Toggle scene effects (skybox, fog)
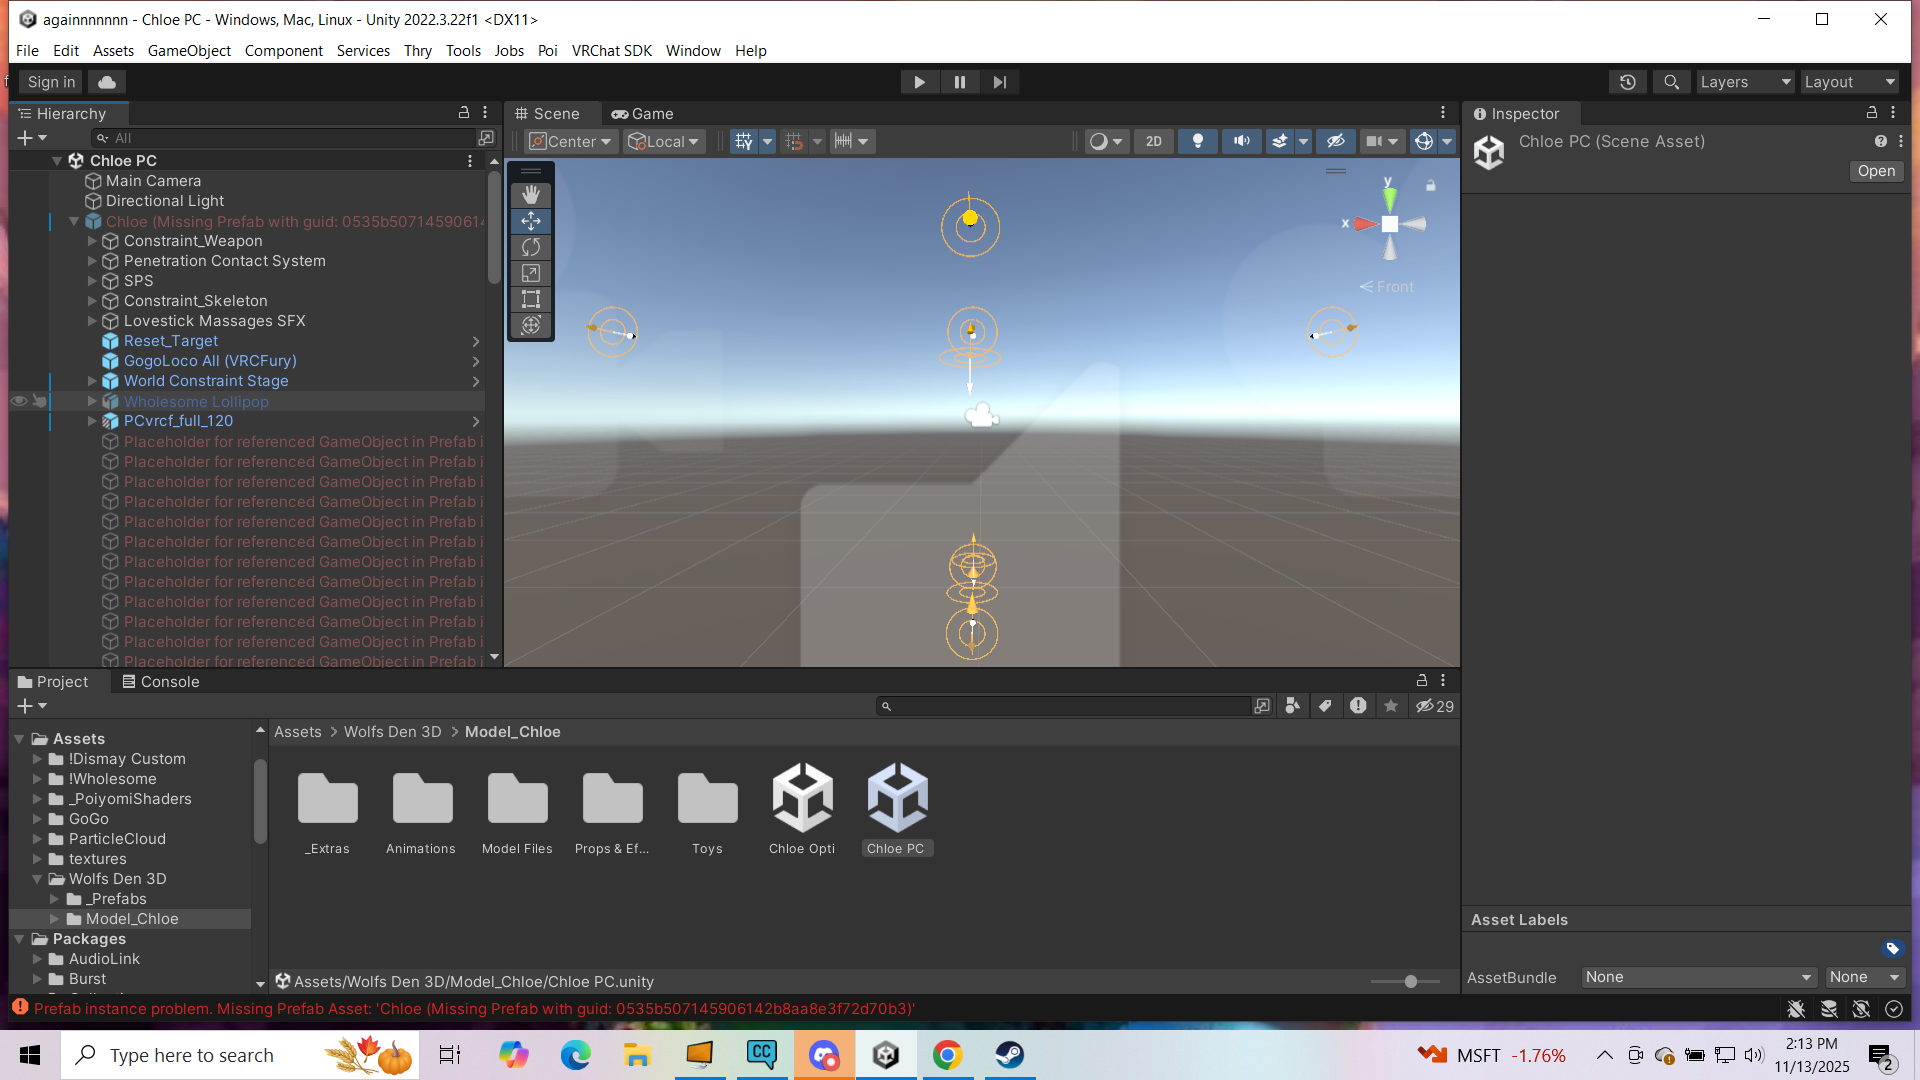The width and height of the screenshot is (1920, 1080). (x=1279, y=142)
